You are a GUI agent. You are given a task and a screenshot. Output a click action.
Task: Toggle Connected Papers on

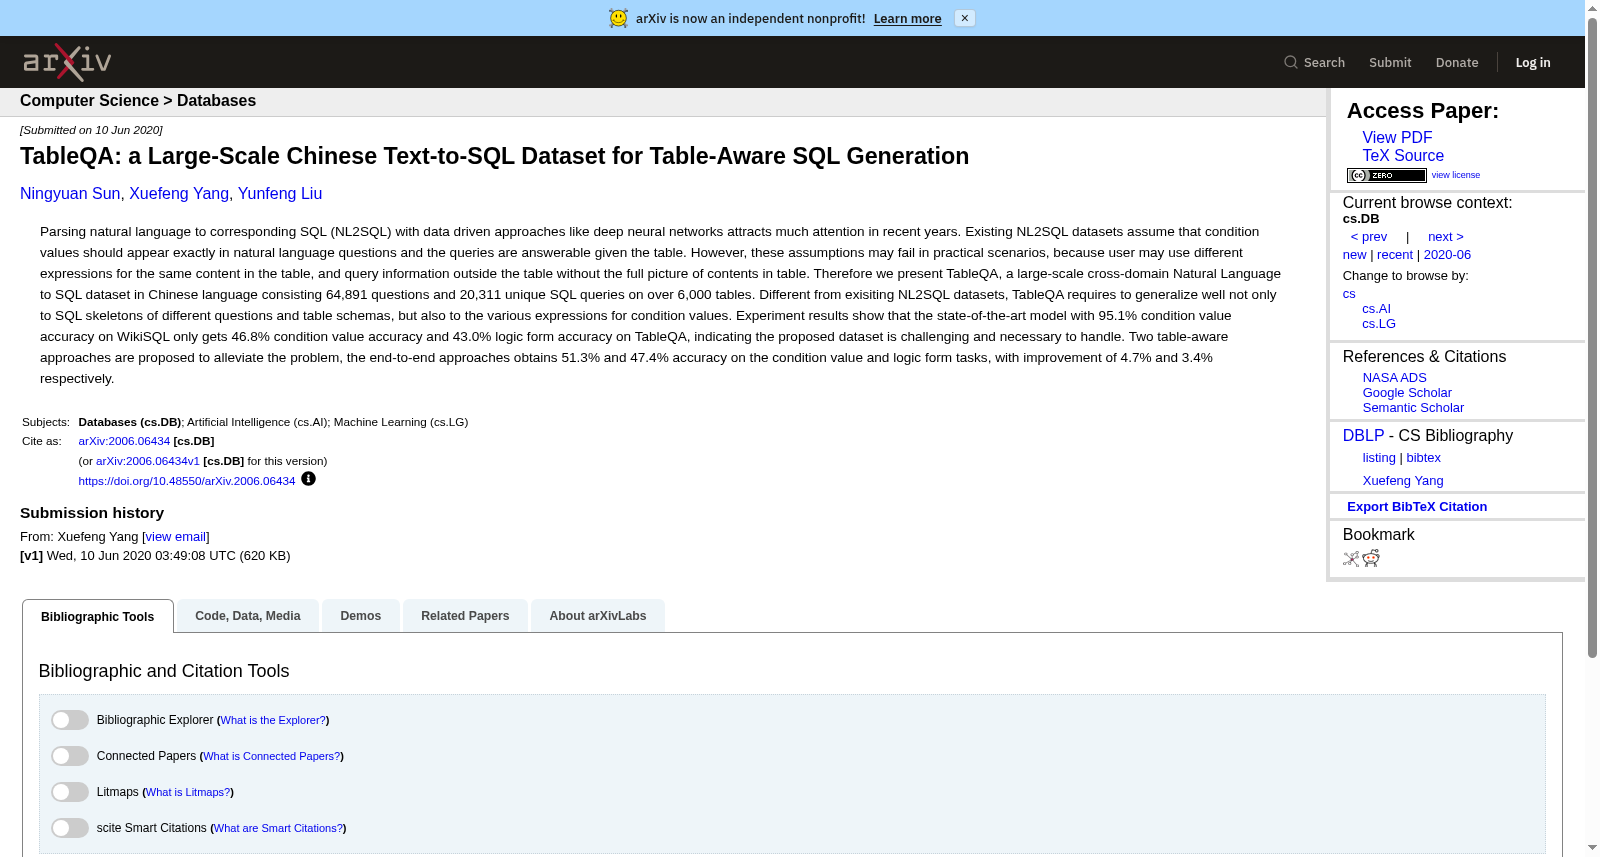pyautogui.click(x=70, y=756)
